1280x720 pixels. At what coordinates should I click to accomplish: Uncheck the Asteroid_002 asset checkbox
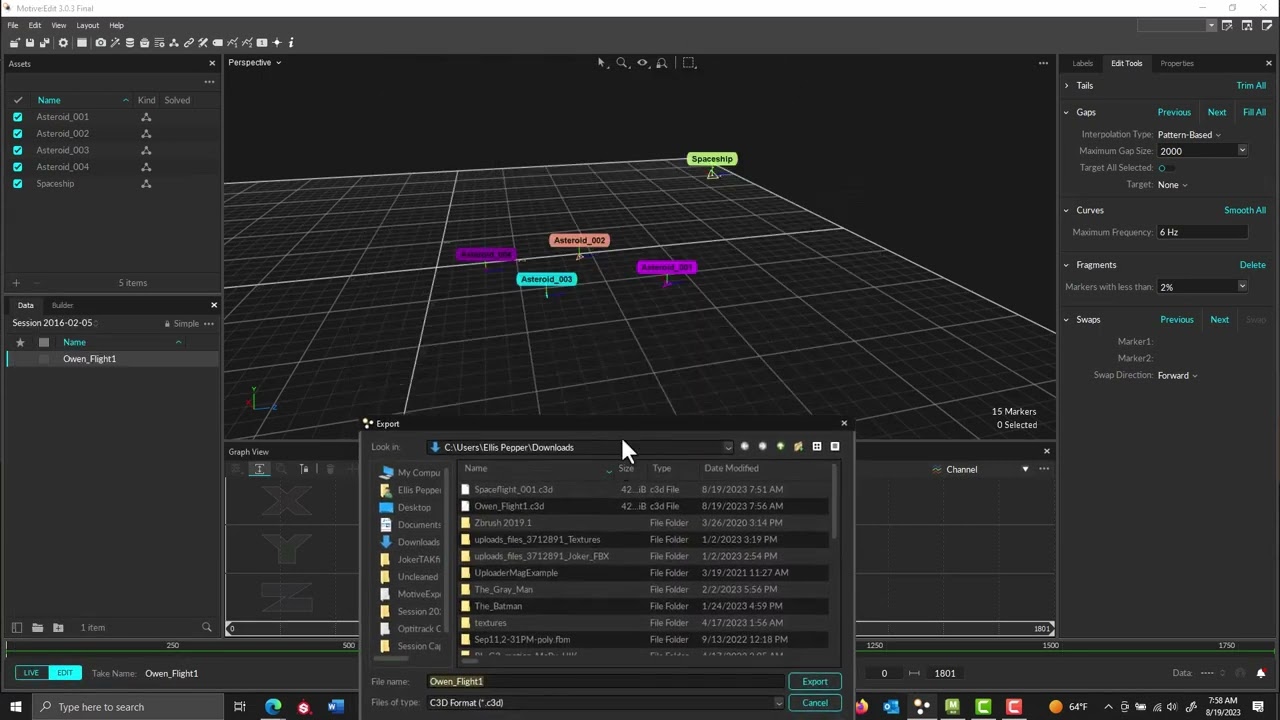17,133
